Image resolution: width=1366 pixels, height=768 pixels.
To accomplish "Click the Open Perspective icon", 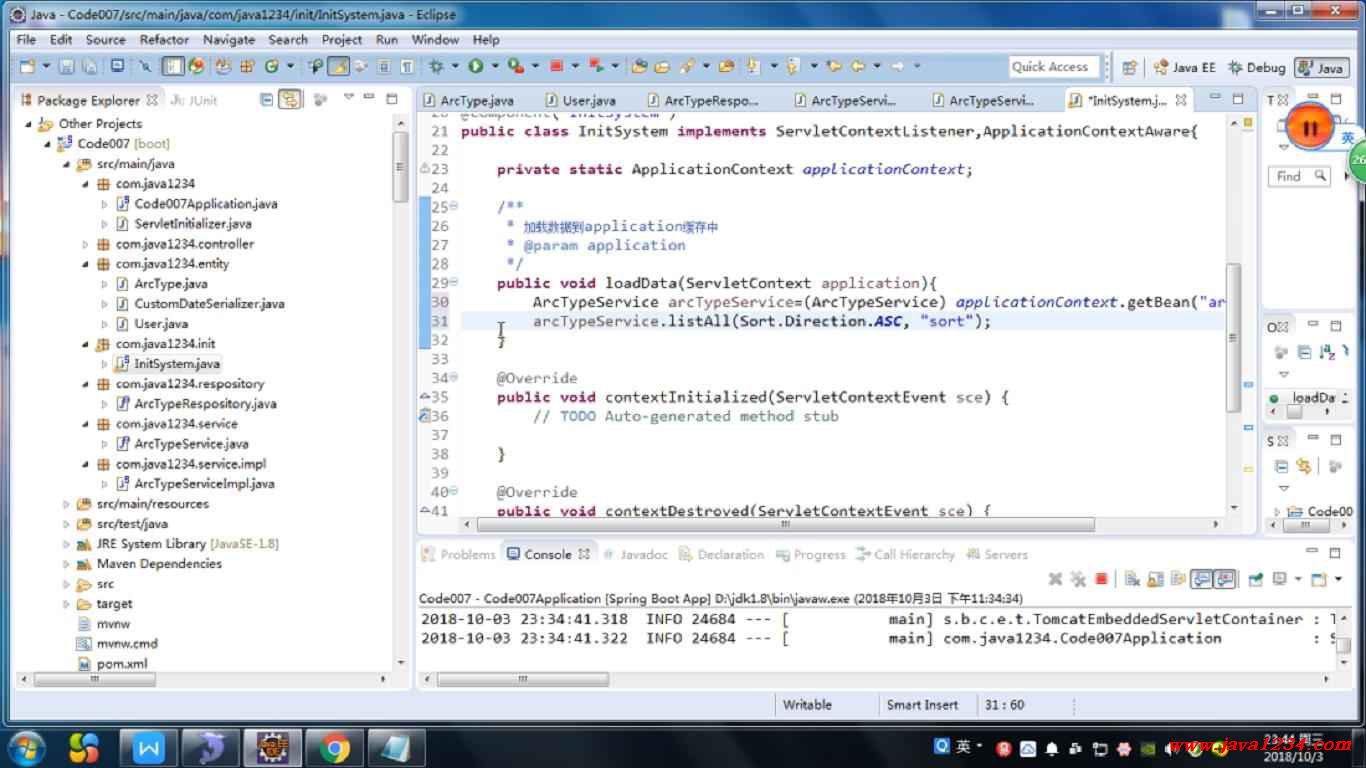I will point(1129,67).
